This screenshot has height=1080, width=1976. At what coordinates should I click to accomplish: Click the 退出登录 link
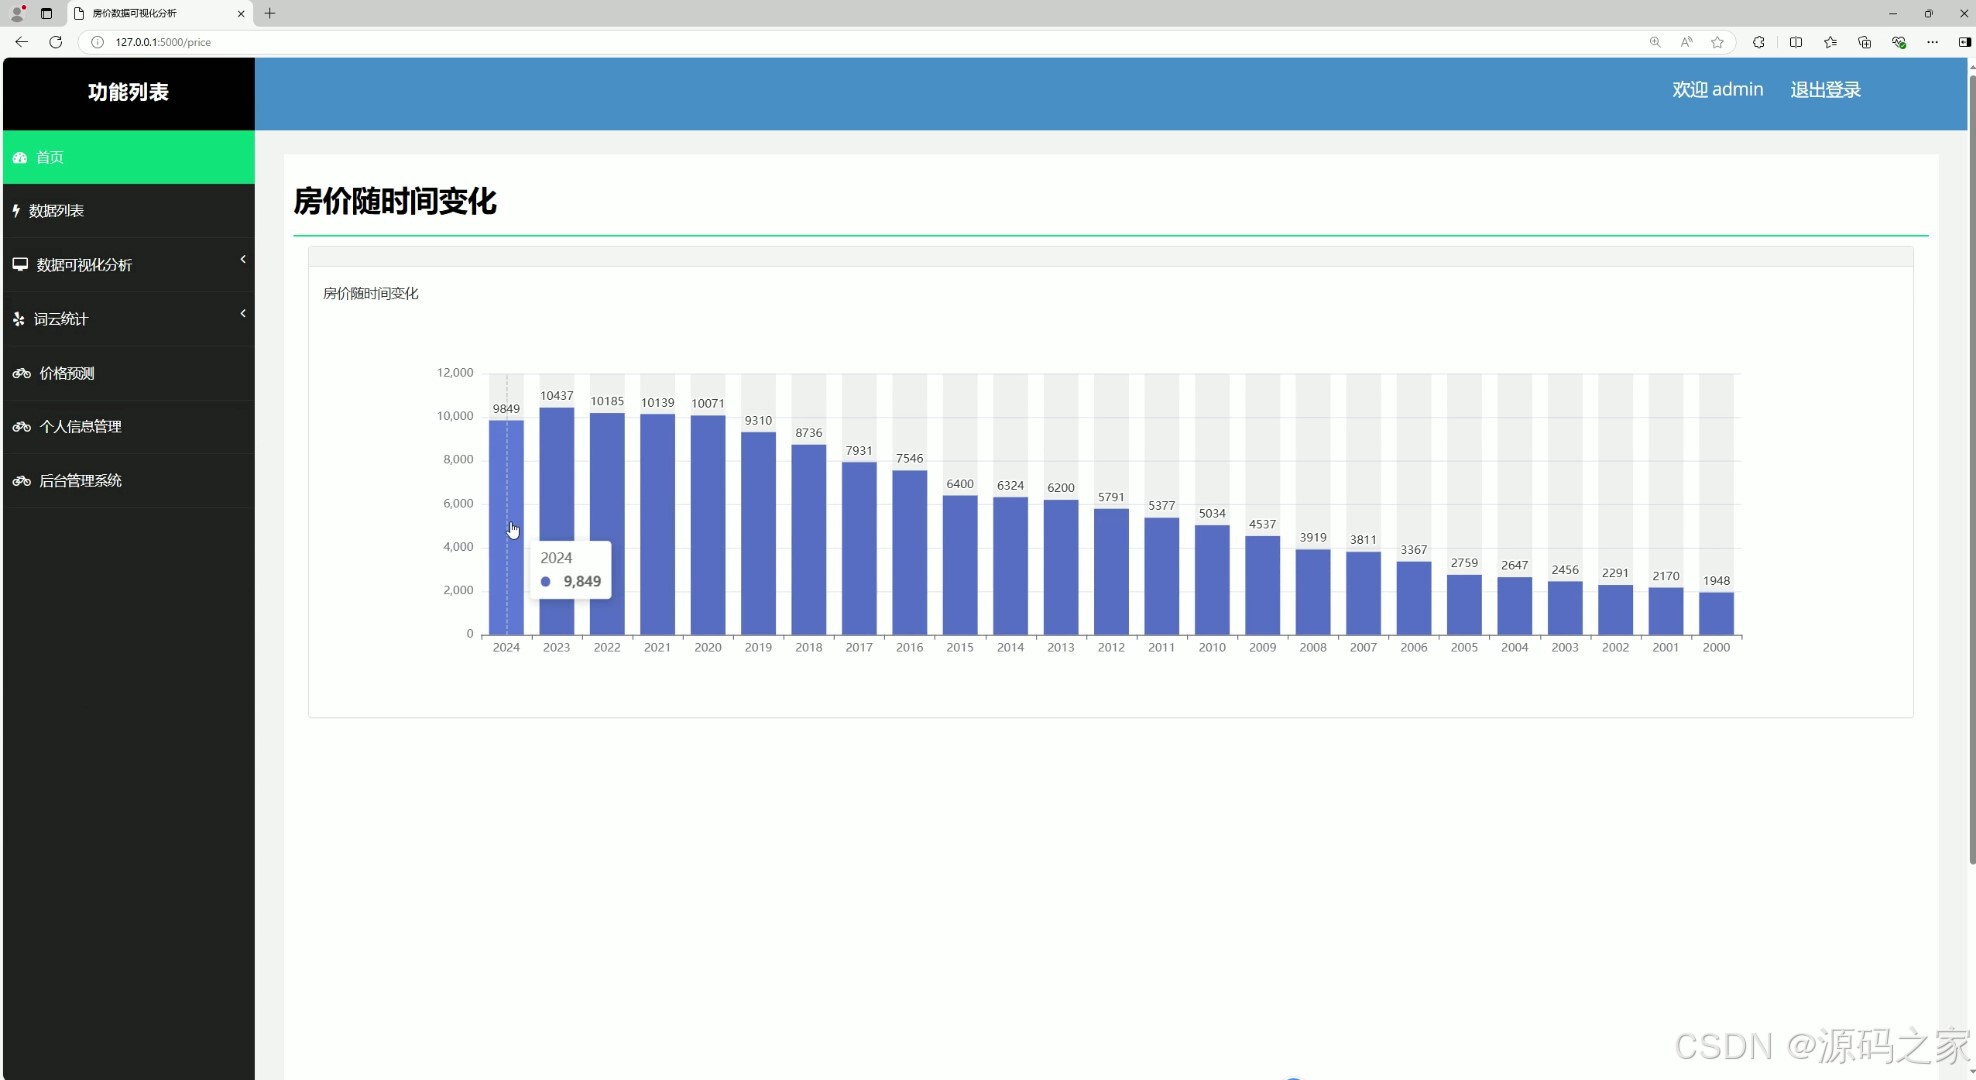coord(1825,89)
